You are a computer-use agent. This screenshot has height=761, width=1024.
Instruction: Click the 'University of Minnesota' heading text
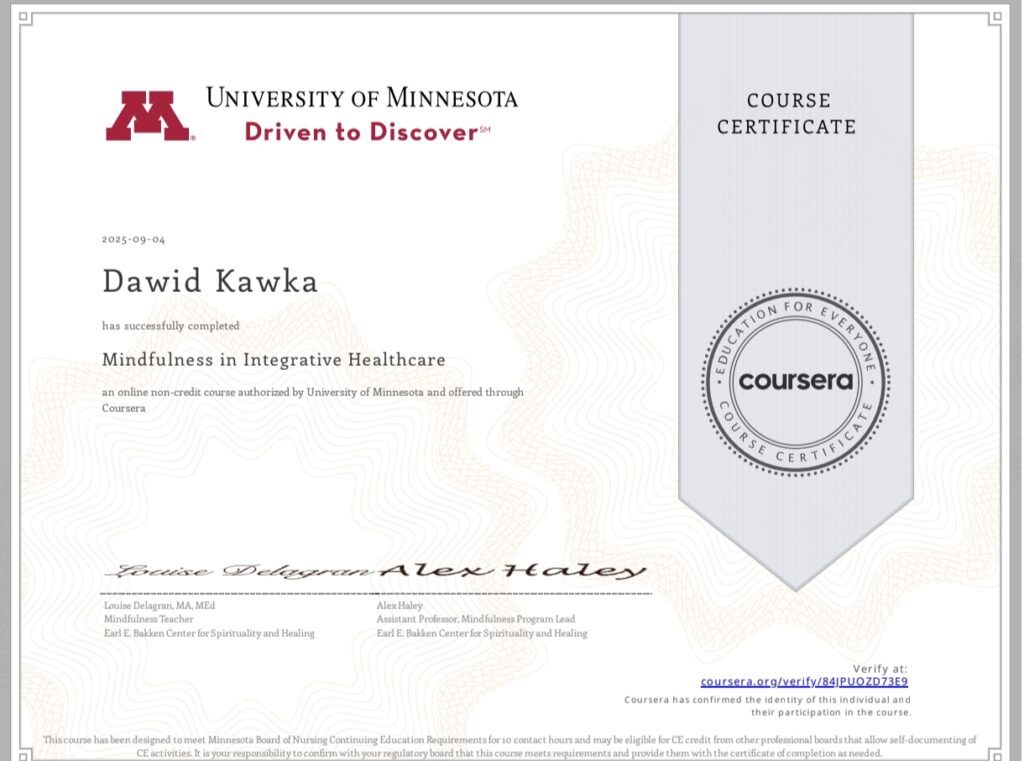tap(362, 98)
